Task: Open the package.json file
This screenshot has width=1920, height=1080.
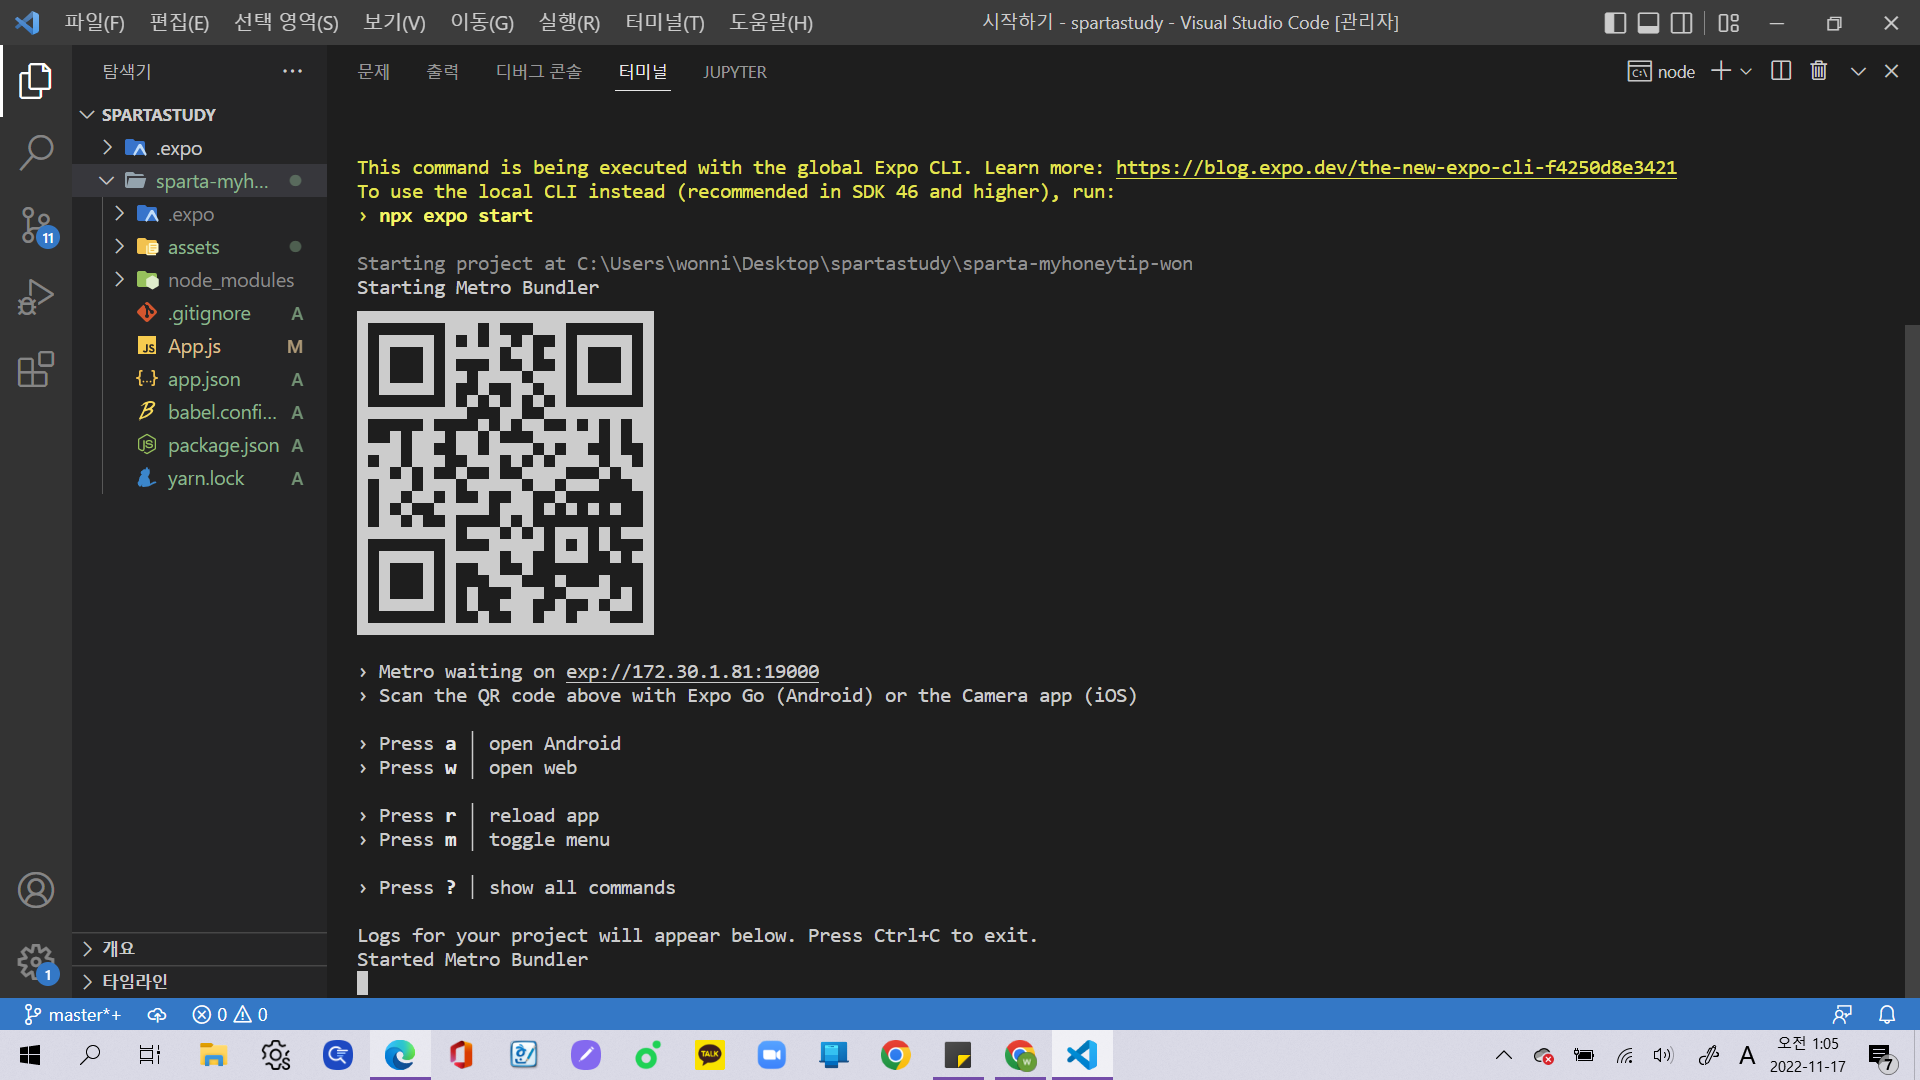Action: tap(200, 445)
